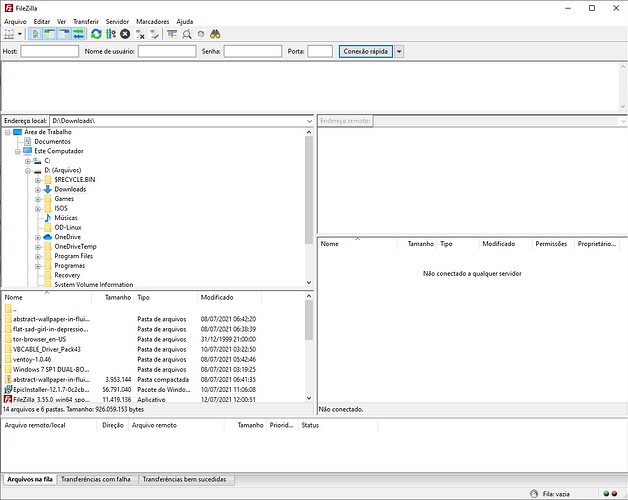
Task: Toggle the remote directory tree view
Action: coord(62,34)
